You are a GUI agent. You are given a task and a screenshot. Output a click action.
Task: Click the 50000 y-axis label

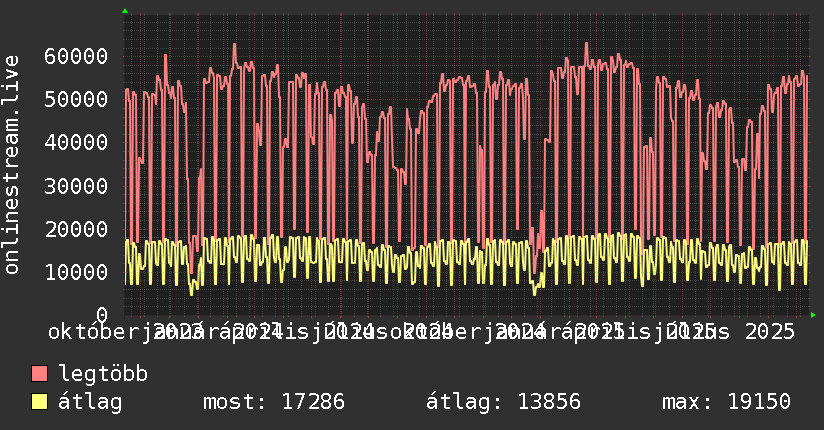click(76, 99)
